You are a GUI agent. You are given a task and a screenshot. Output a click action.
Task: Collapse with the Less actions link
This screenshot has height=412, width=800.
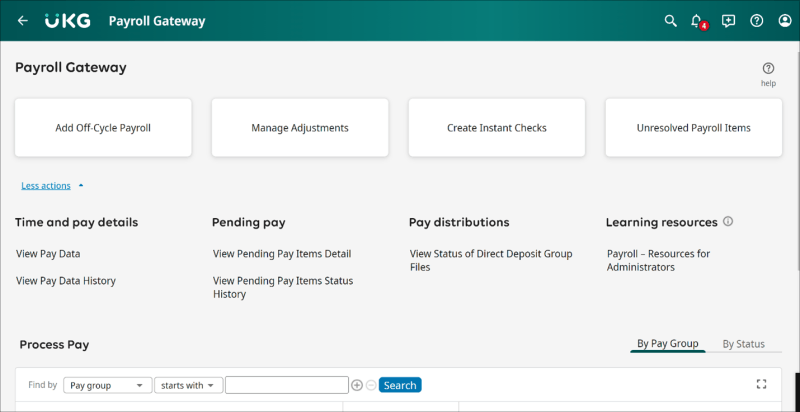point(46,186)
